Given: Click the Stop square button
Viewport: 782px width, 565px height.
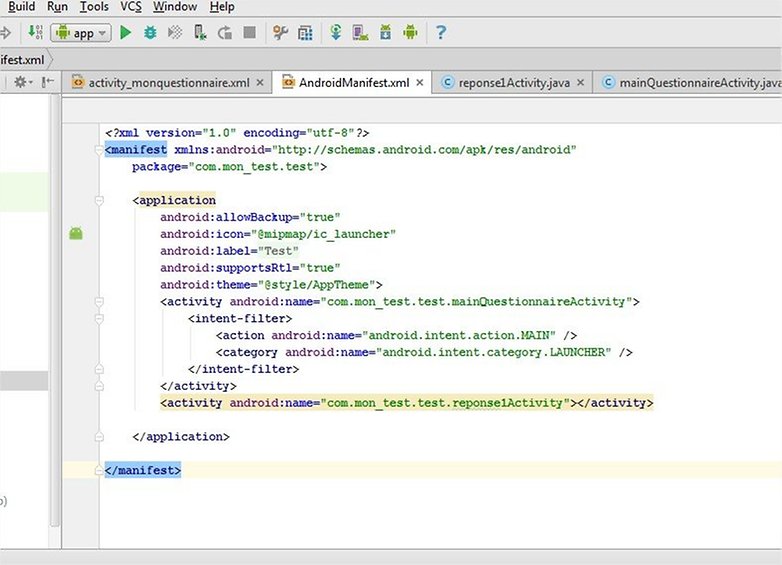Looking at the screenshot, I should (249, 33).
